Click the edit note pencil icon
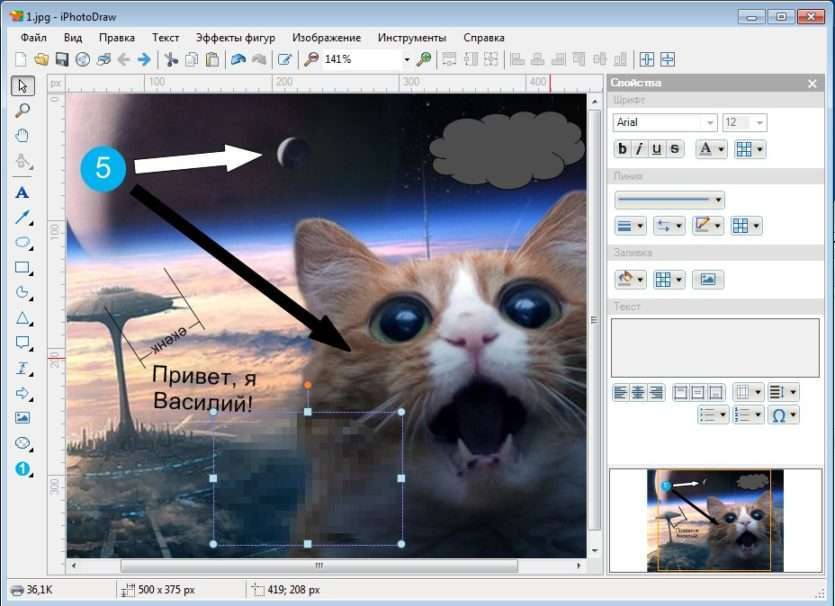This screenshot has width=835, height=606. pos(285,59)
